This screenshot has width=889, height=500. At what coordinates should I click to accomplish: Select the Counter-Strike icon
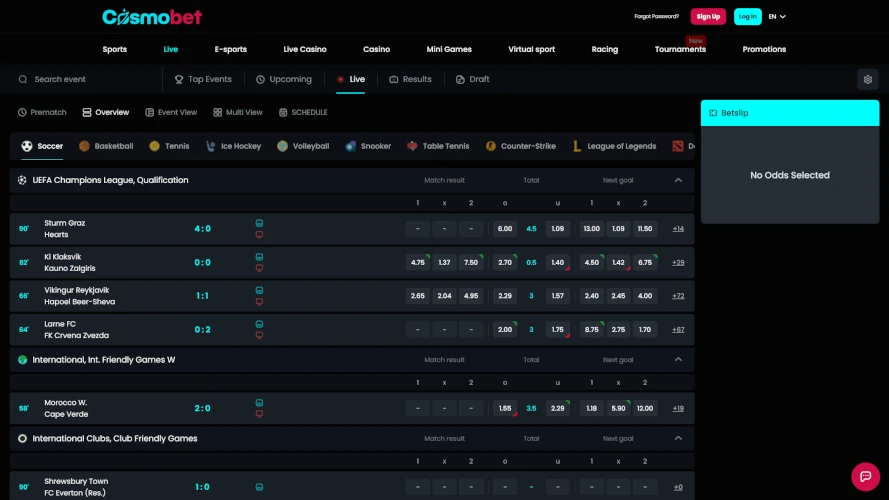pos(490,146)
